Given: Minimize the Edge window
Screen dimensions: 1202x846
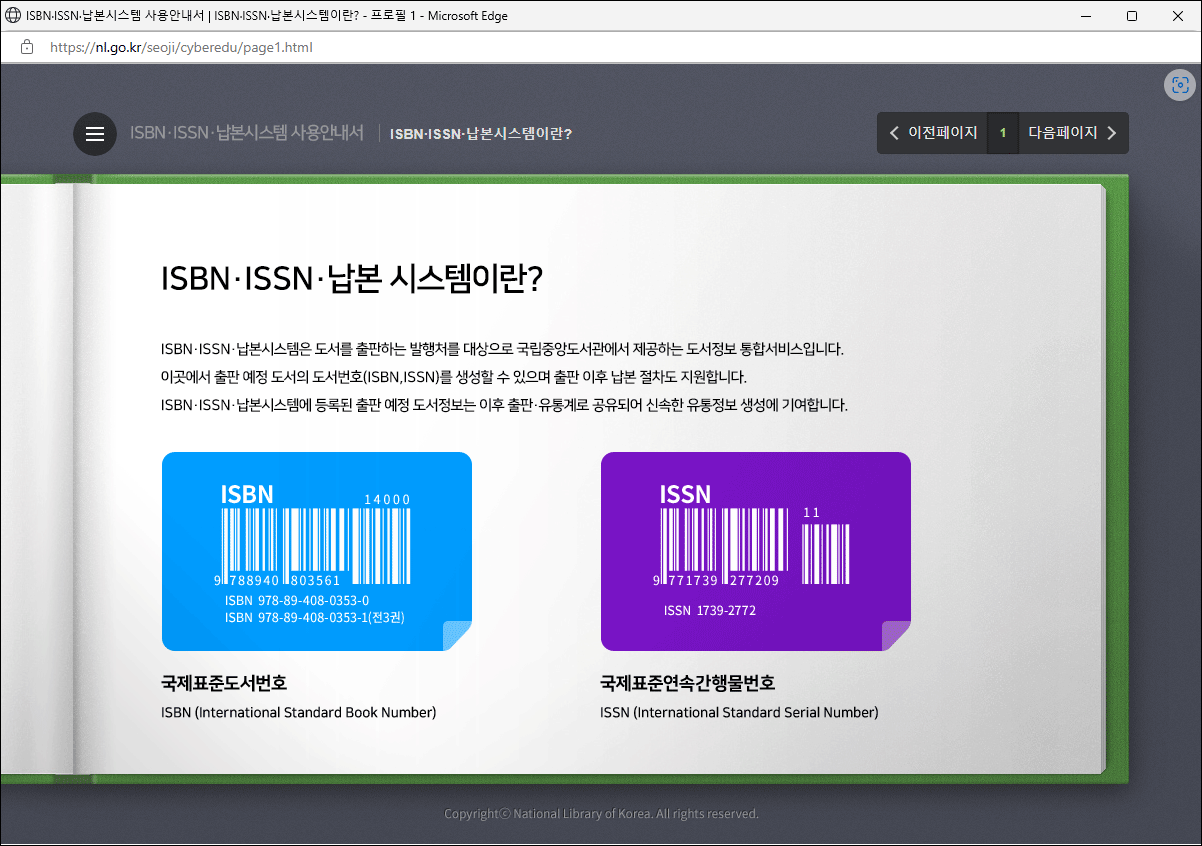Looking at the screenshot, I should [x=1087, y=16].
